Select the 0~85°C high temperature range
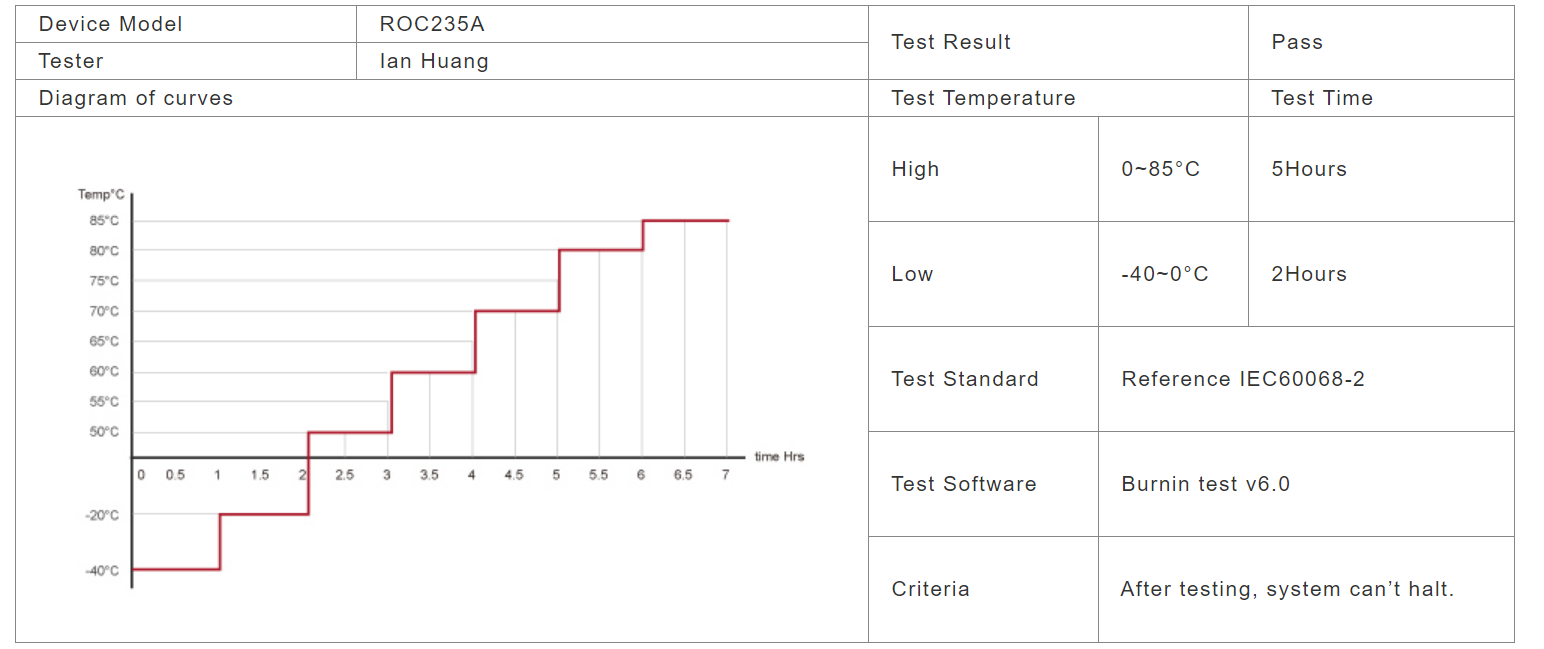Screen dimensions: 1544x649 pyautogui.click(x=1160, y=169)
